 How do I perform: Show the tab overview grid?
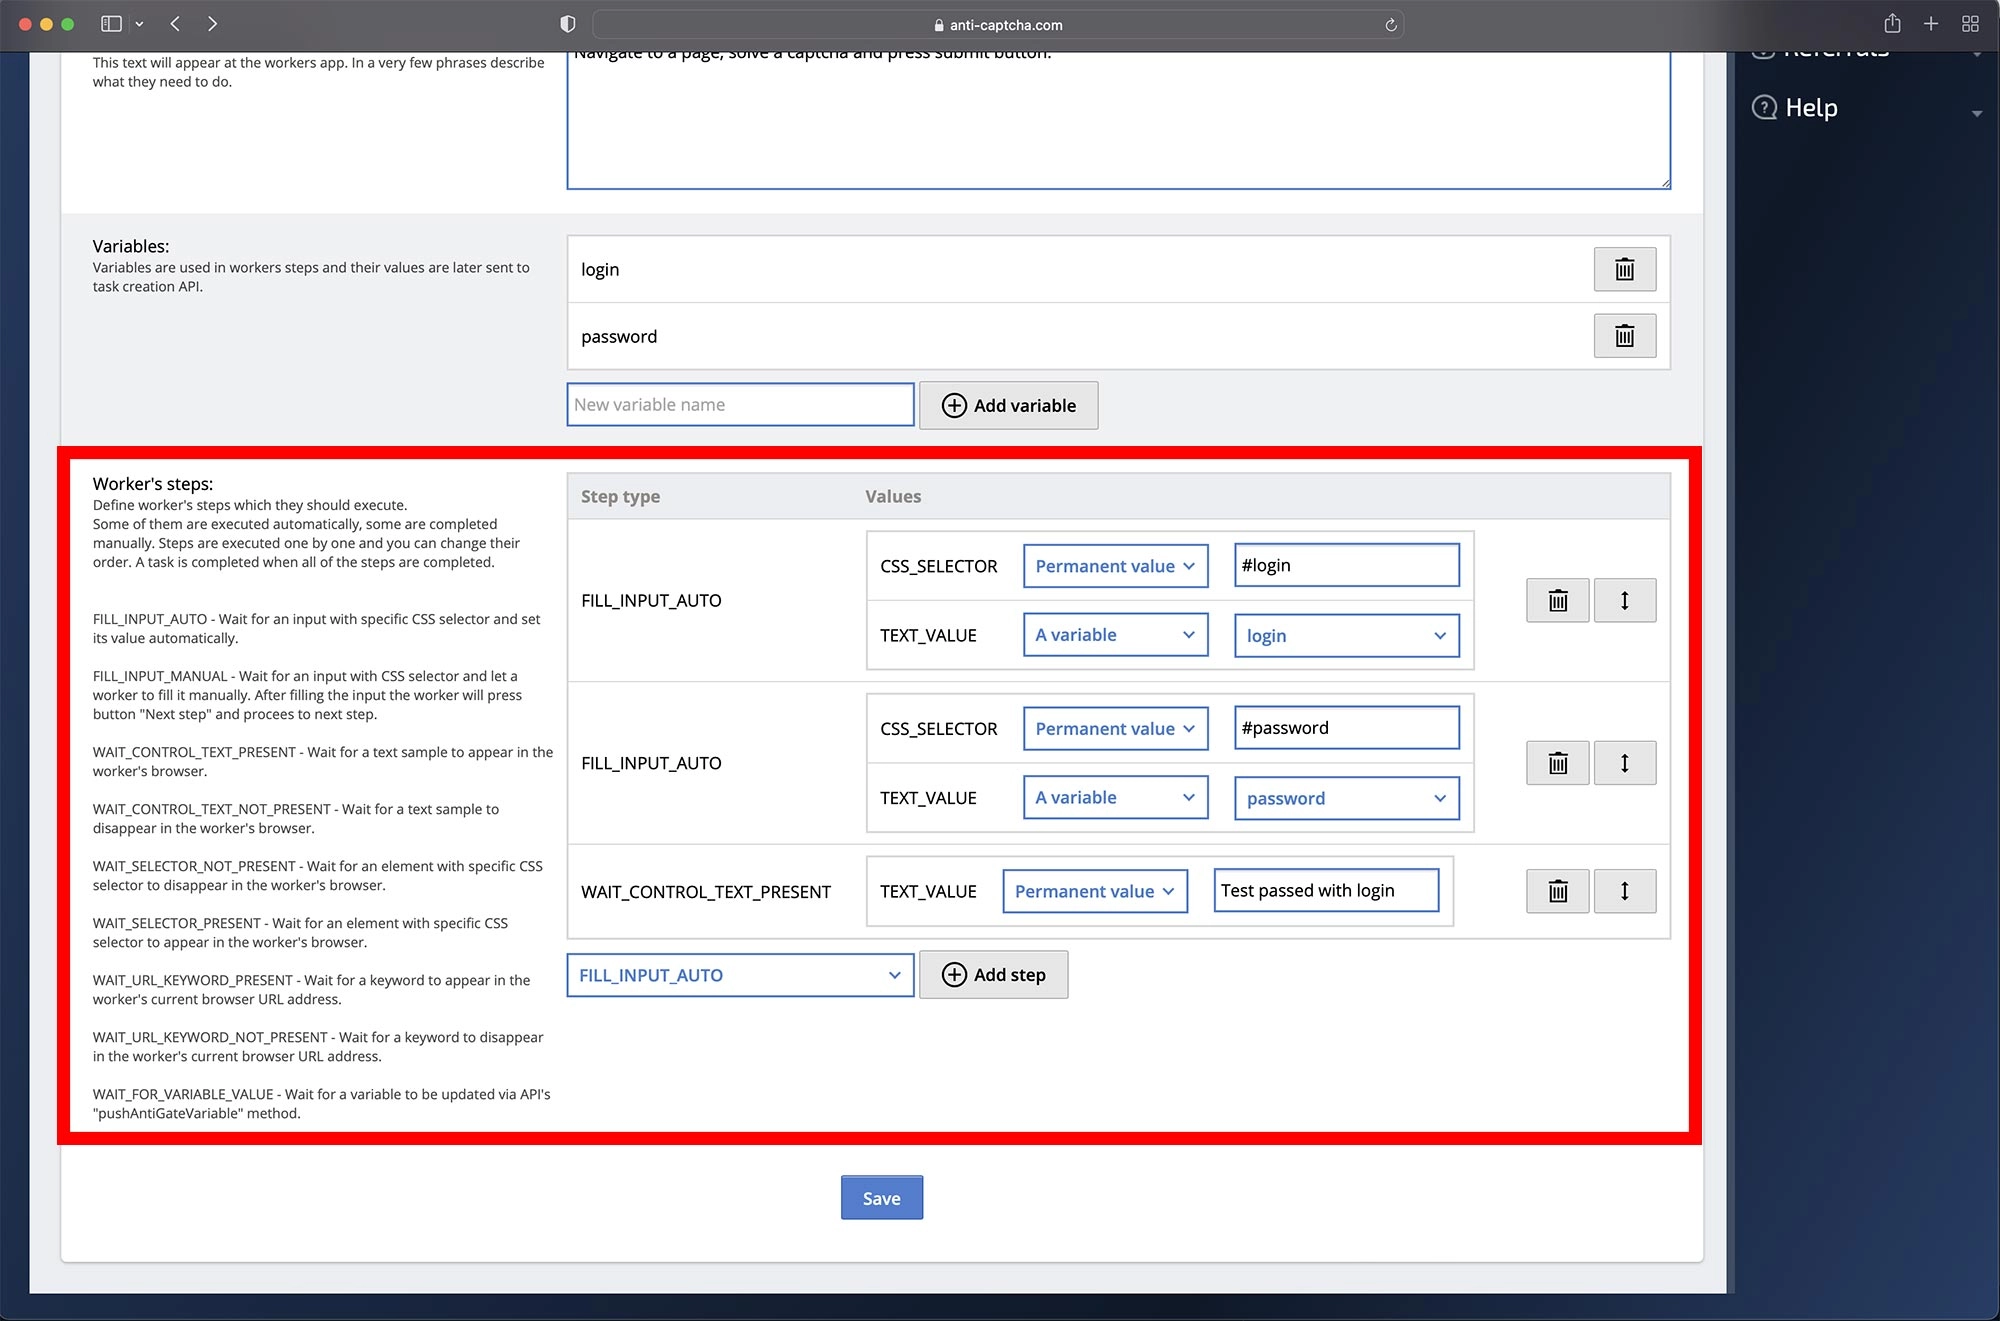pyautogui.click(x=1970, y=24)
